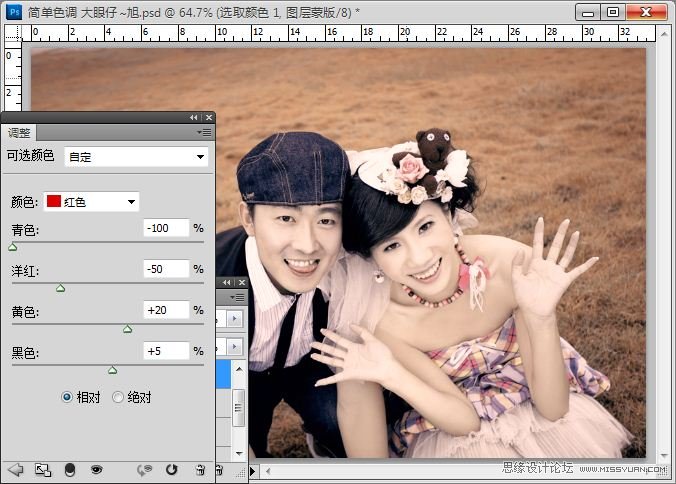This screenshot has width=676, height=484.
Task: Switch to the 调整 tab
Action: point(19,133)
